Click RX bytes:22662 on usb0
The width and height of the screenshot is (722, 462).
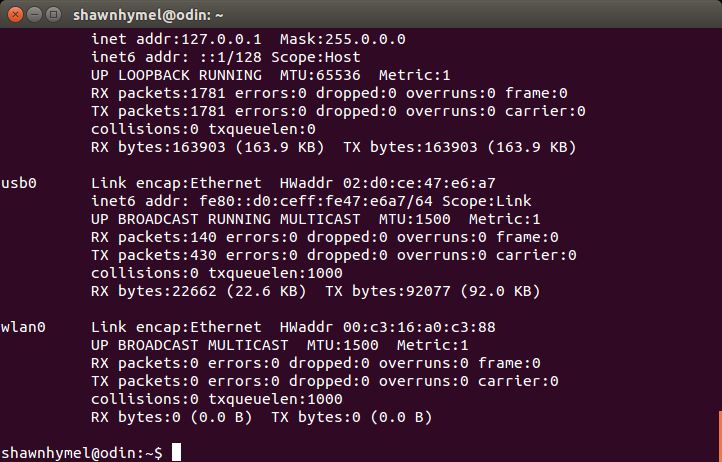153,292
